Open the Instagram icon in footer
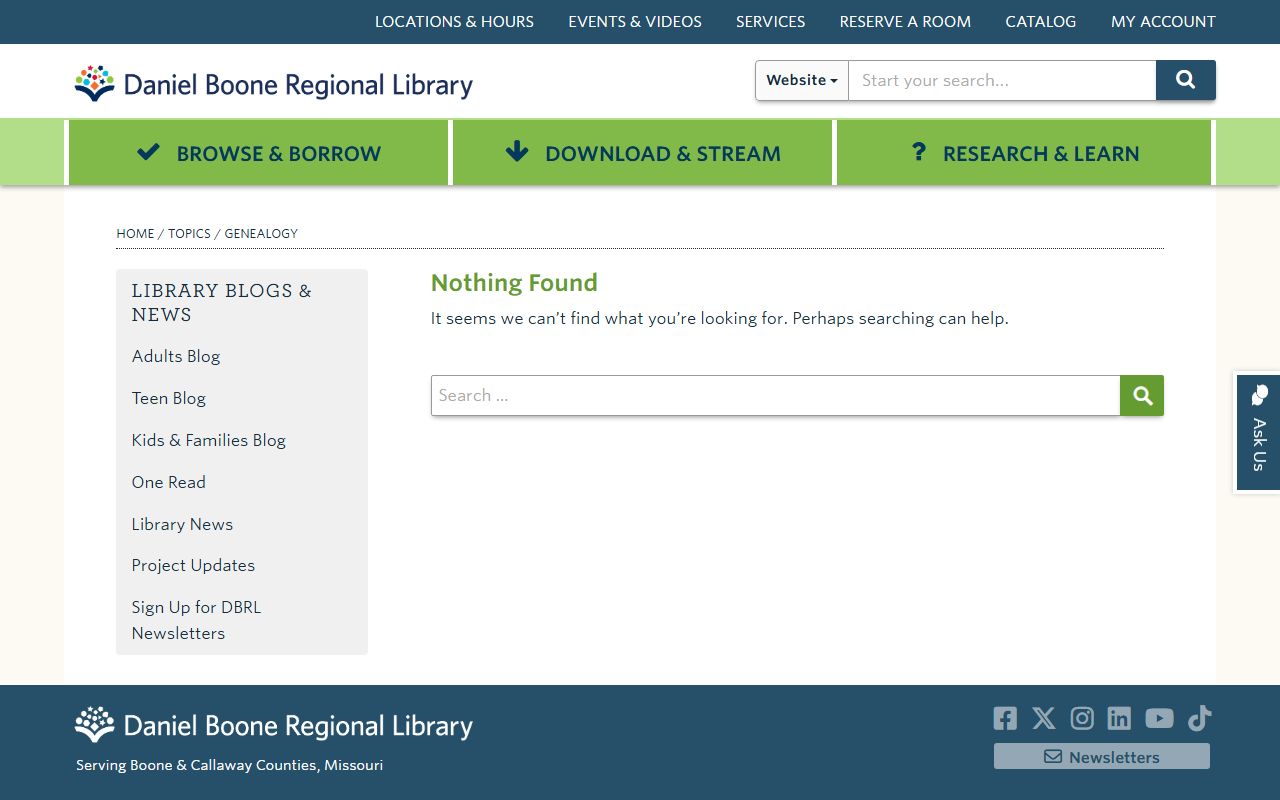 click(x=1082, y=718)
